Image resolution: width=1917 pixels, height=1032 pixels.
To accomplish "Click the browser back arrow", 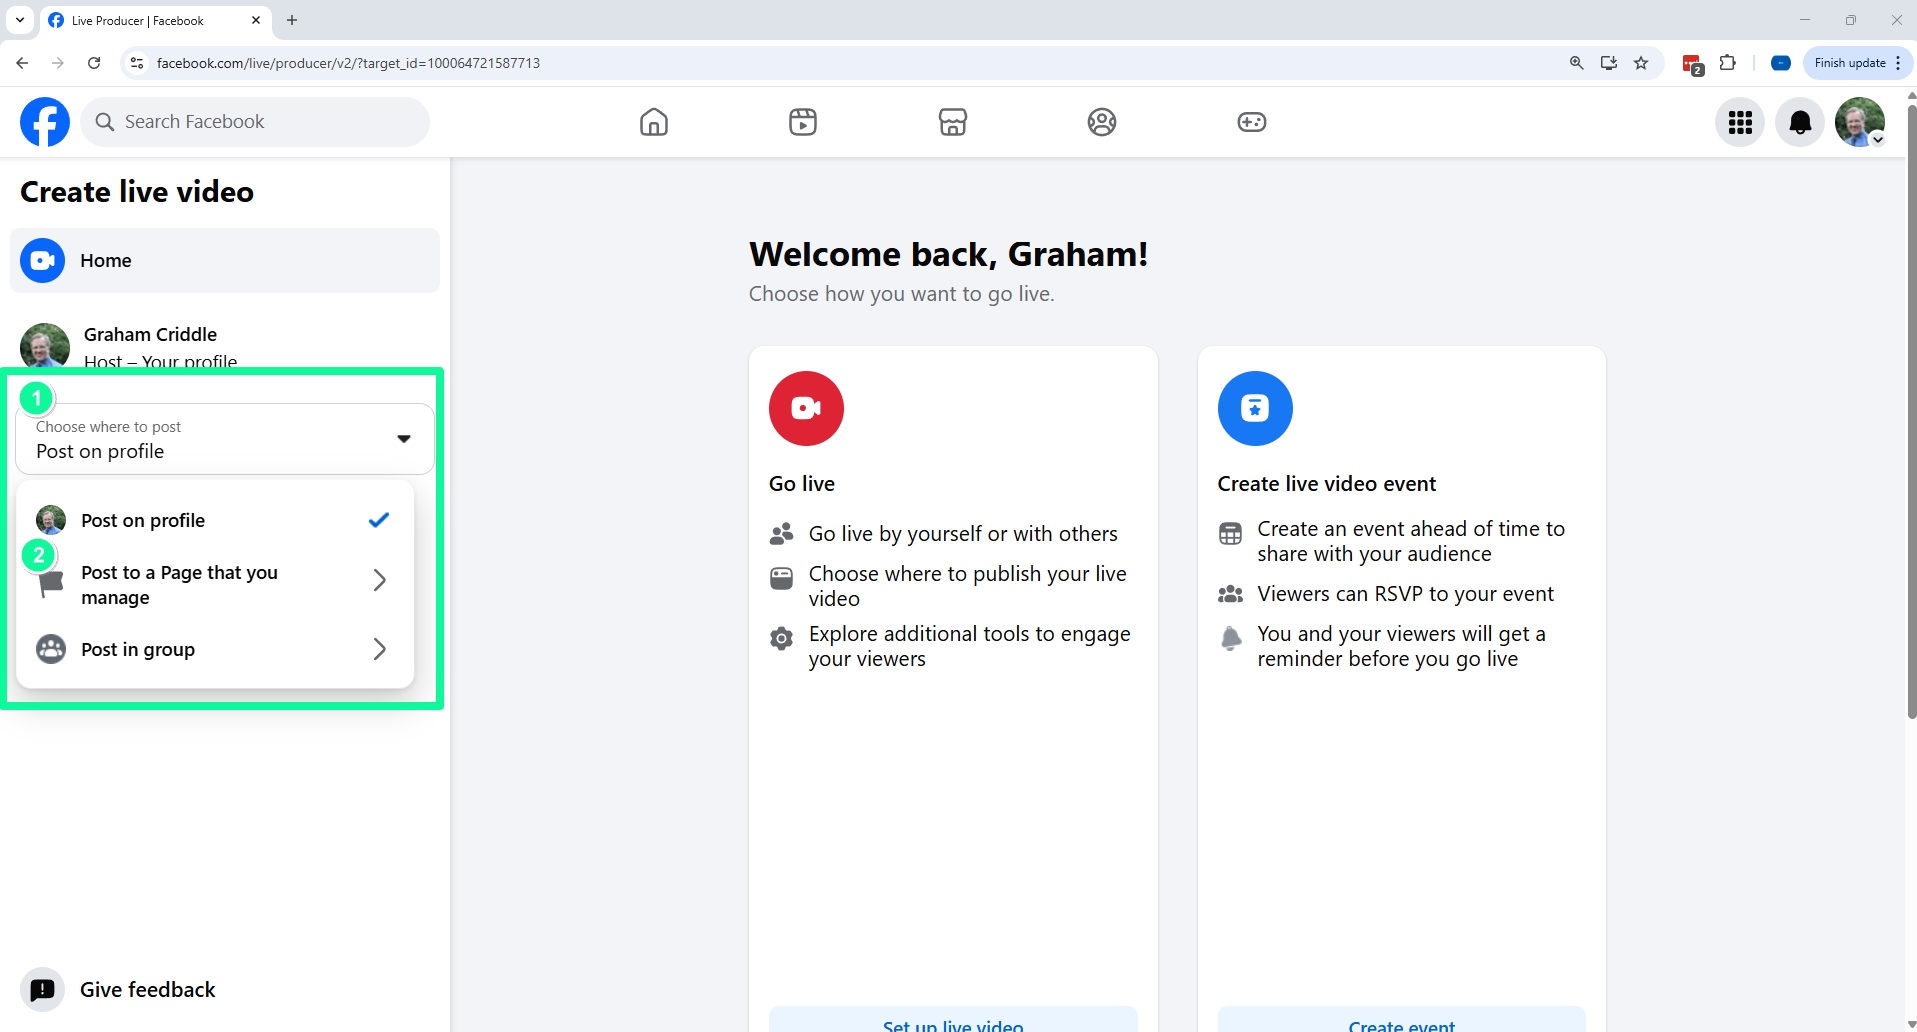I will click(x=22, y=63).
